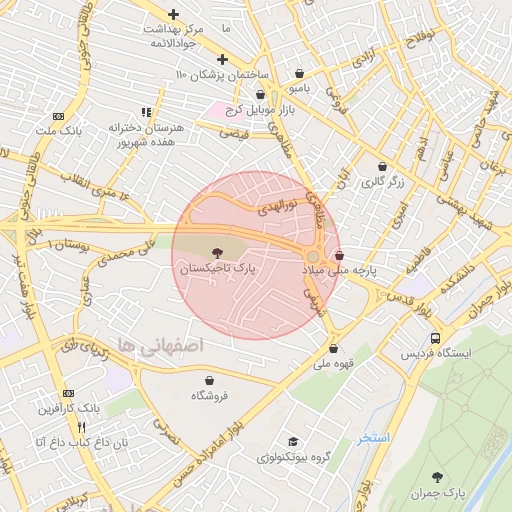Click the Javad-ol-Aemeh health center cross icon
512x512 pixels.
pyautogui.click(x=173, y=14)
